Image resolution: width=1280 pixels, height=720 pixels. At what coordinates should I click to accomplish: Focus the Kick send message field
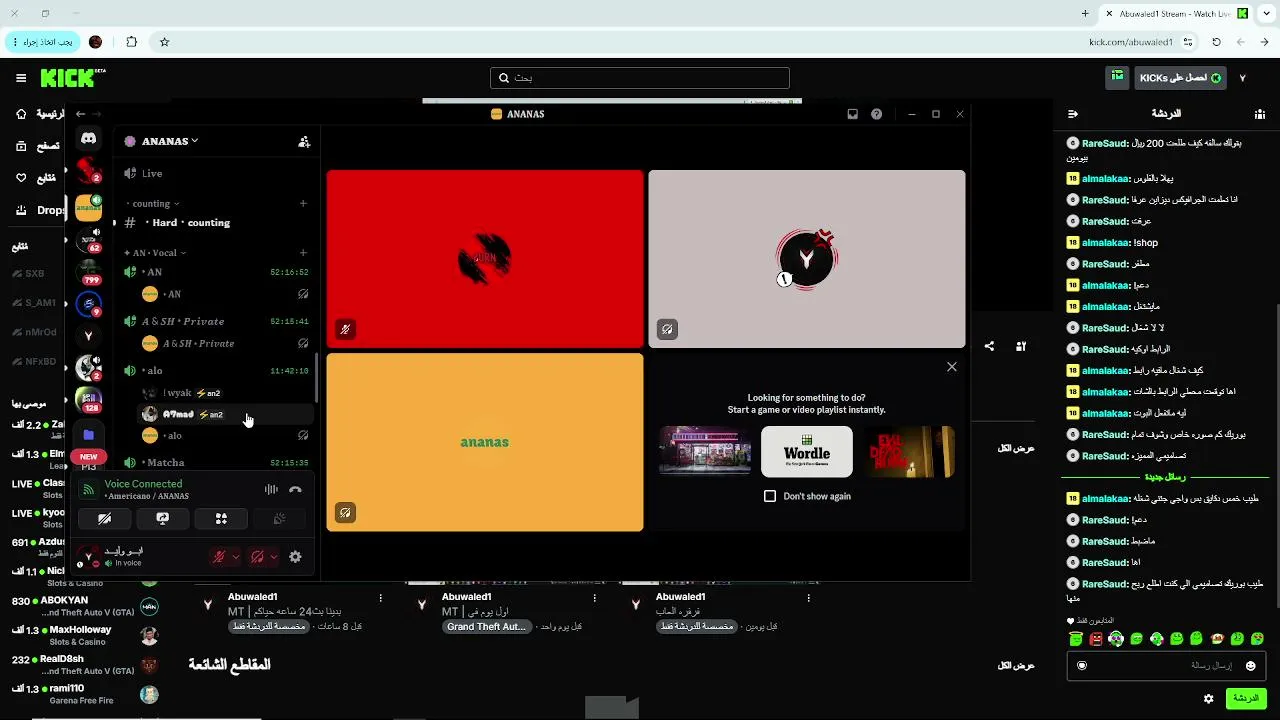click(x=1166, y=666)
